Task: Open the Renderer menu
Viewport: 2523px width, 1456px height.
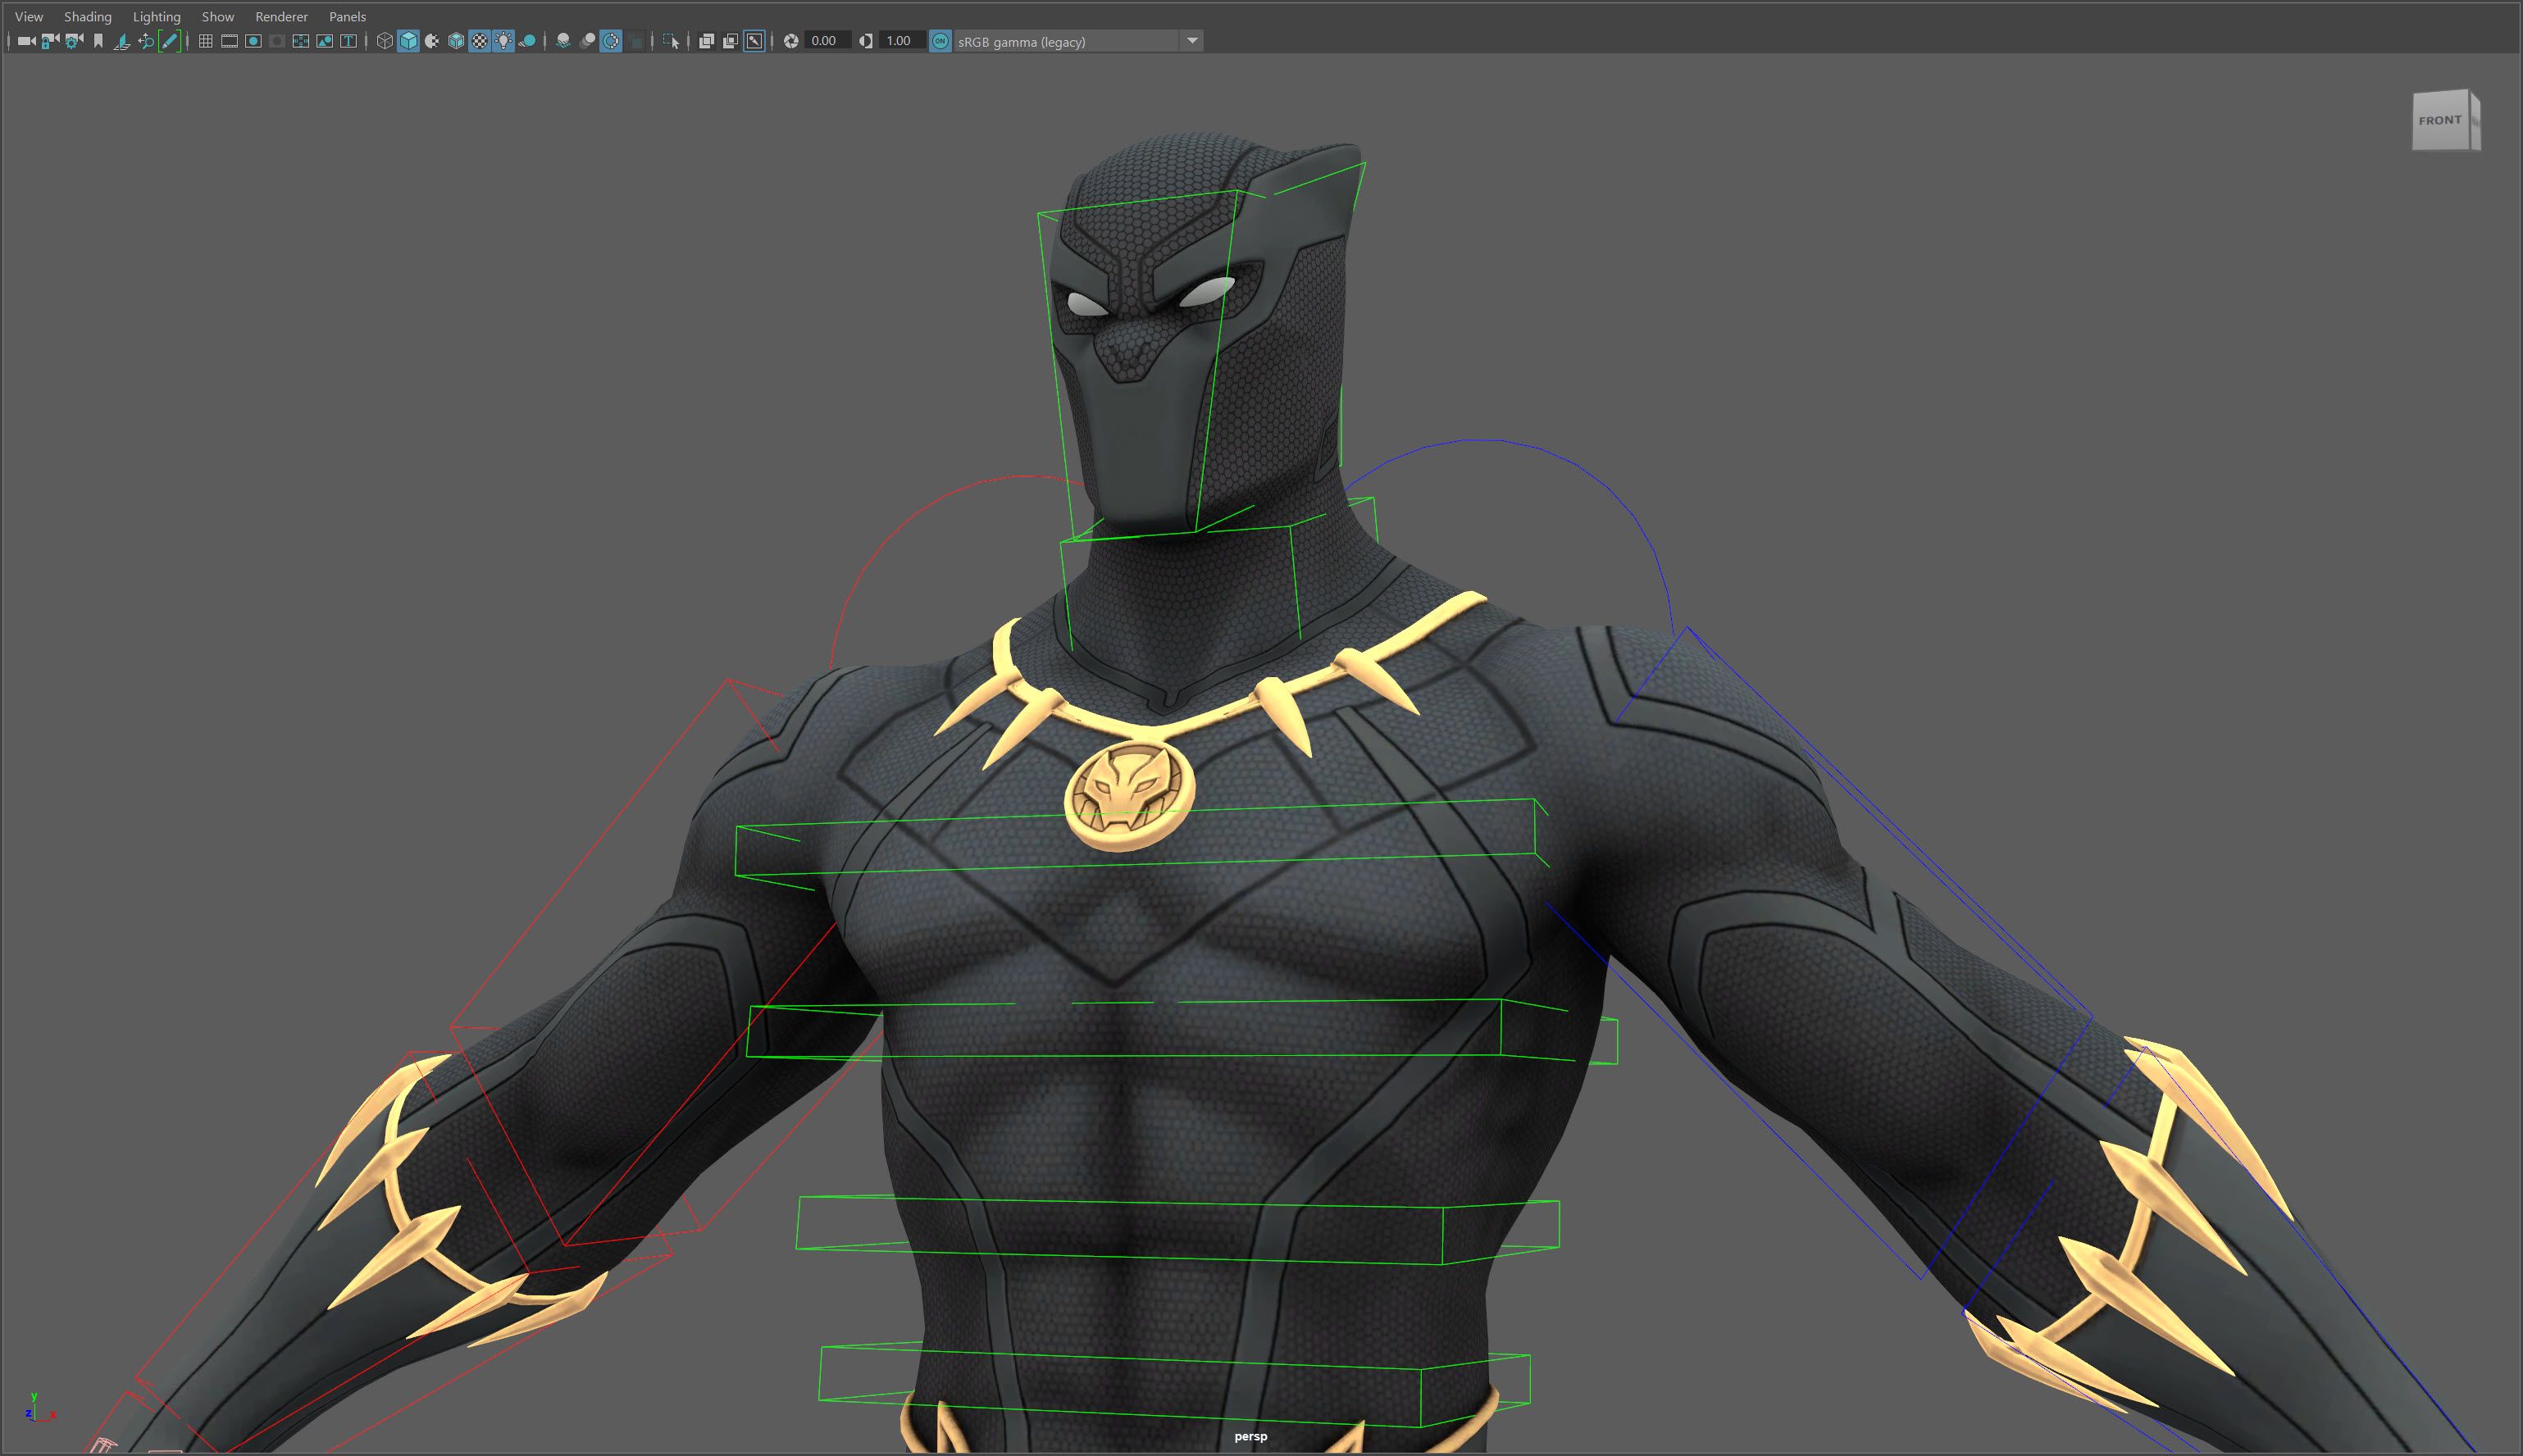Action: coord(282,16)
